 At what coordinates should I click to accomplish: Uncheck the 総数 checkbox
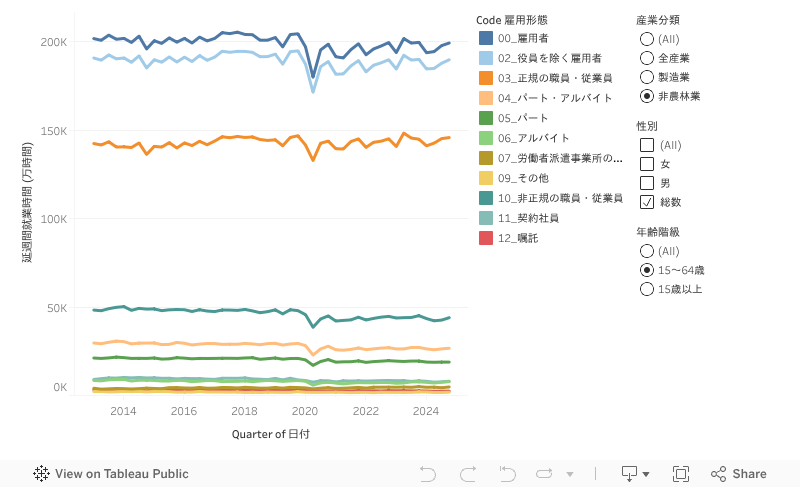(647, 202)
